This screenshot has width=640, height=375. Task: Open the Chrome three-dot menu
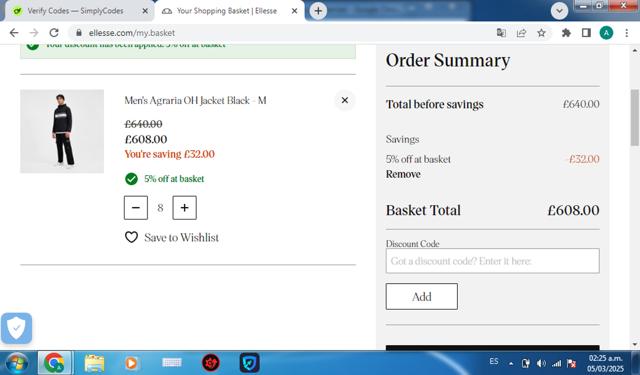[627, 33]
